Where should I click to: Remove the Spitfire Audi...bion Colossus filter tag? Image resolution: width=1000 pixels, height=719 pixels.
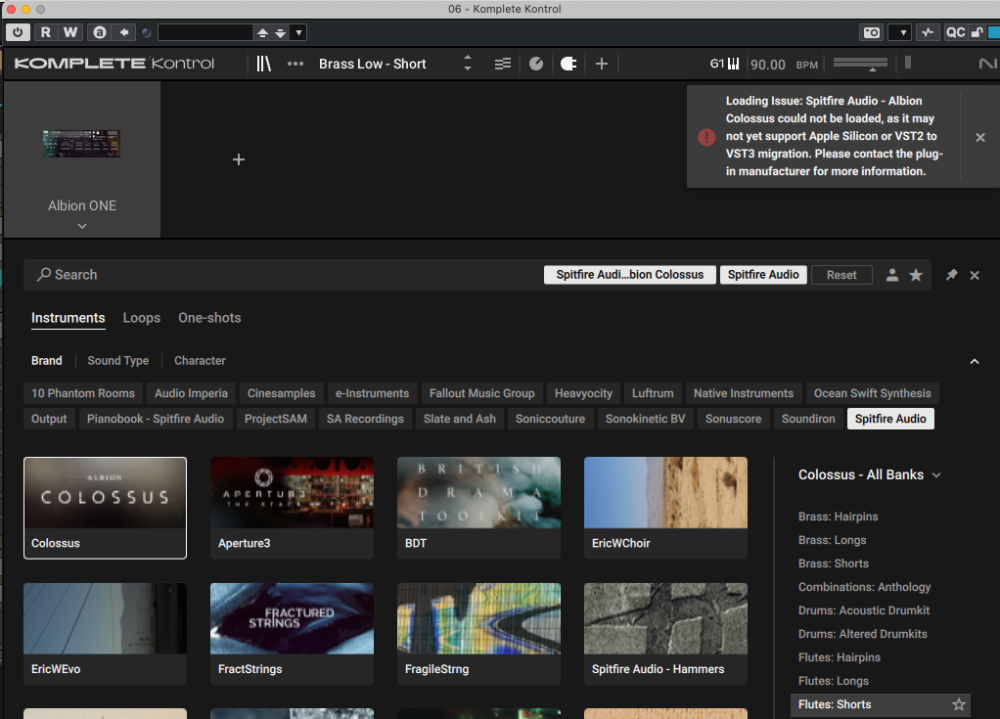pyautogui.click(x=629, y=275)
